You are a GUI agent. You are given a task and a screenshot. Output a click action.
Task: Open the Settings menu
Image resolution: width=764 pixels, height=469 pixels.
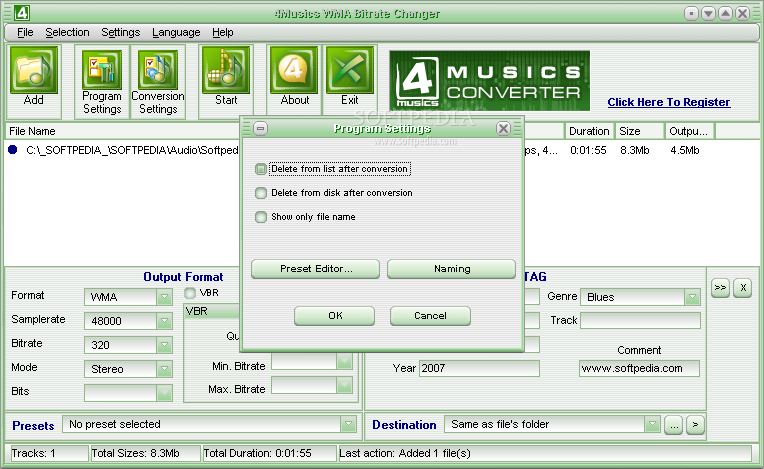point(120,32)
